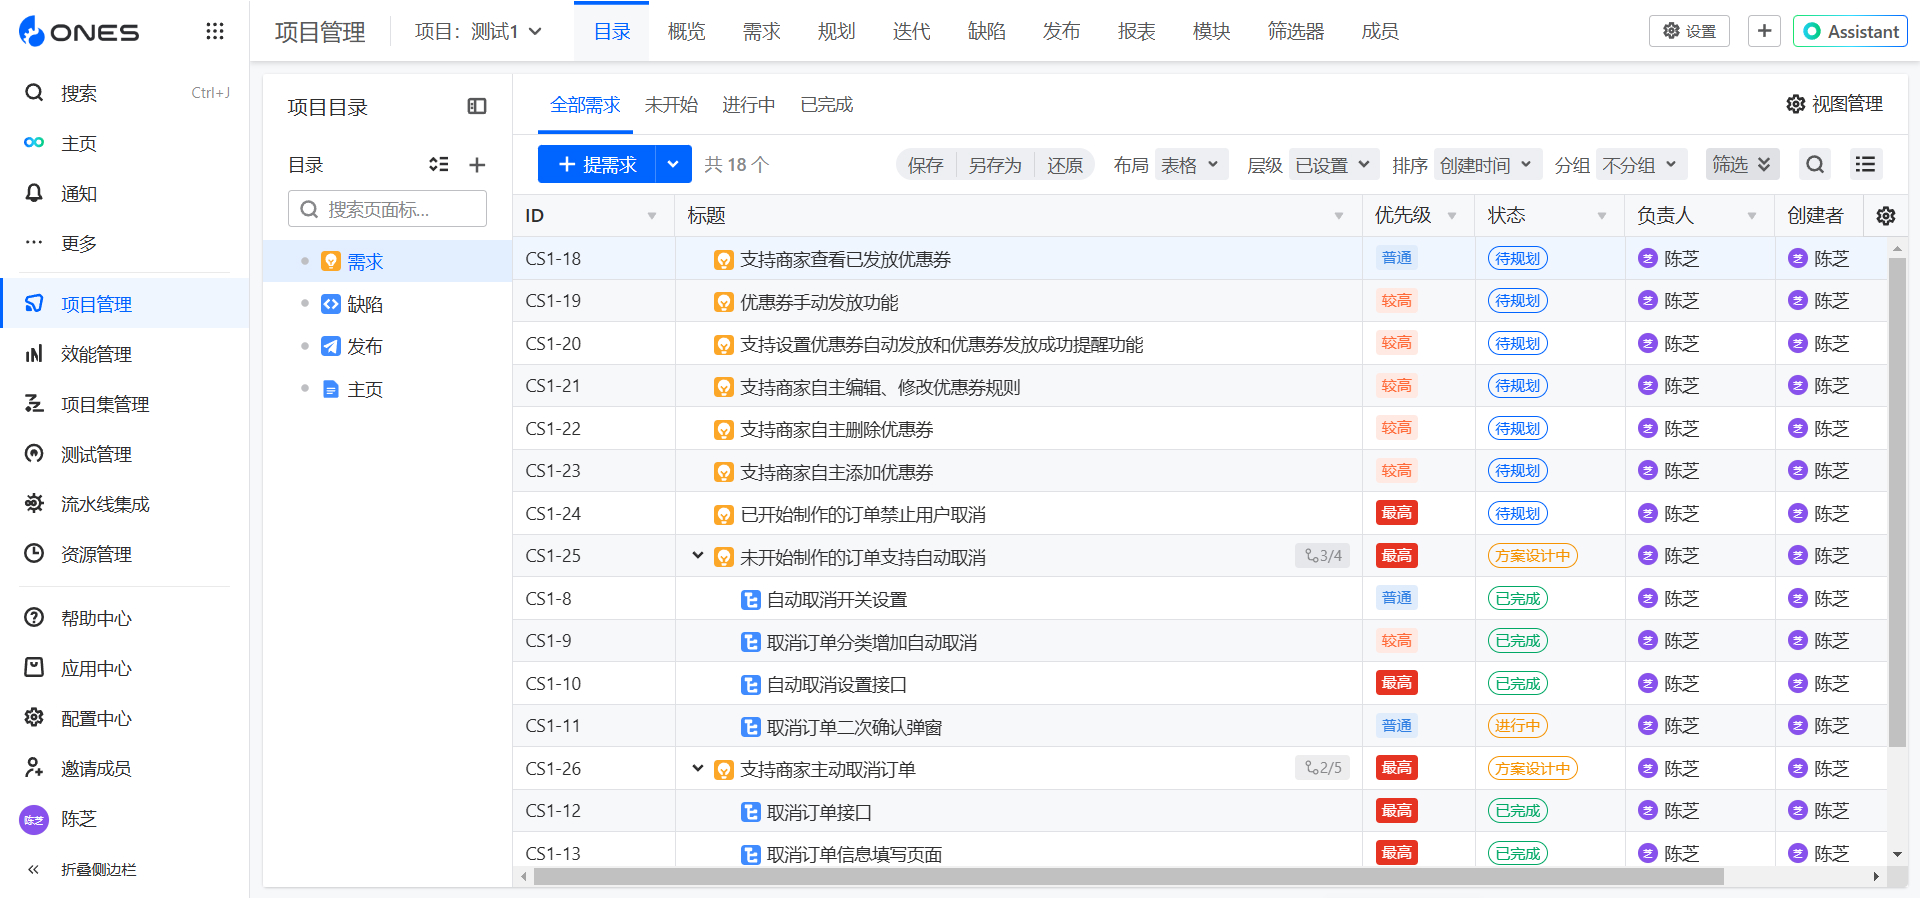The height and width of the screenshot is (898, 1920).
Task: Click the 设置 settings button
Action: click(1689, 31)
